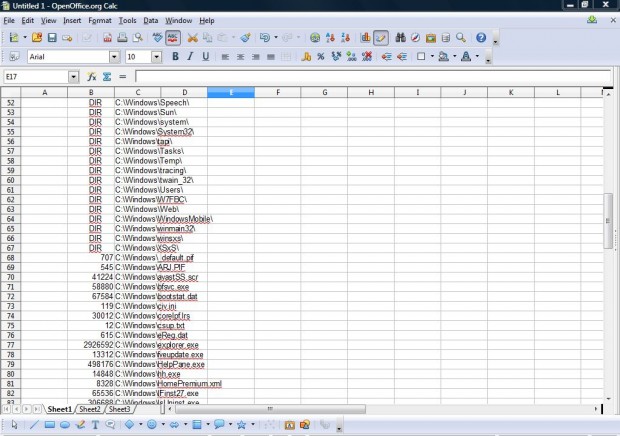Open the font size 10 dropdown
Screen dimensions: 620x436
157,57
